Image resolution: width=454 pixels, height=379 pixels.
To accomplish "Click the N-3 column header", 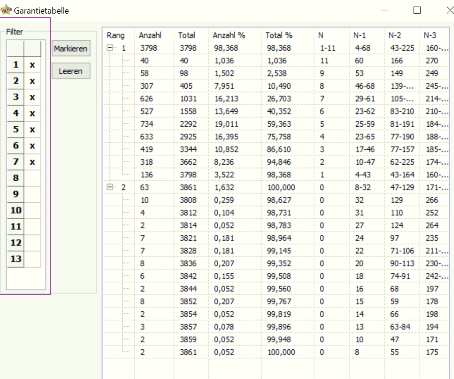I will tap(430, 35).
